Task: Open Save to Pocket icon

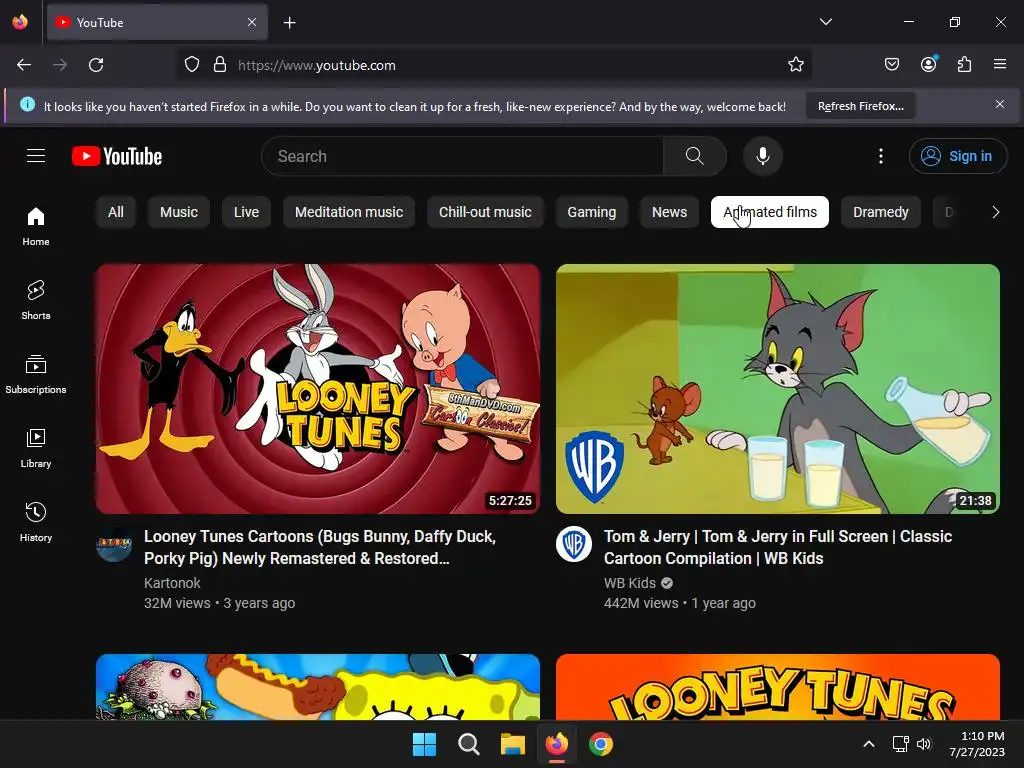Action: click(892, 65)
